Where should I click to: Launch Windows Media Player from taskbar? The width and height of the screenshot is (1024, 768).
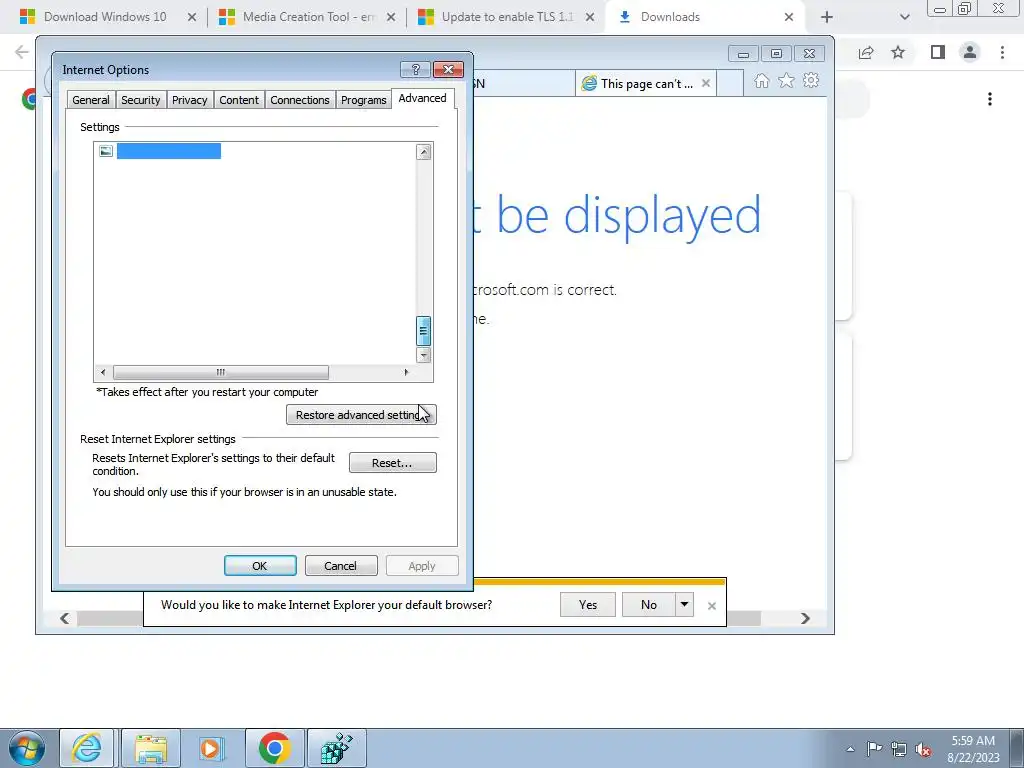tap(212, 748)
